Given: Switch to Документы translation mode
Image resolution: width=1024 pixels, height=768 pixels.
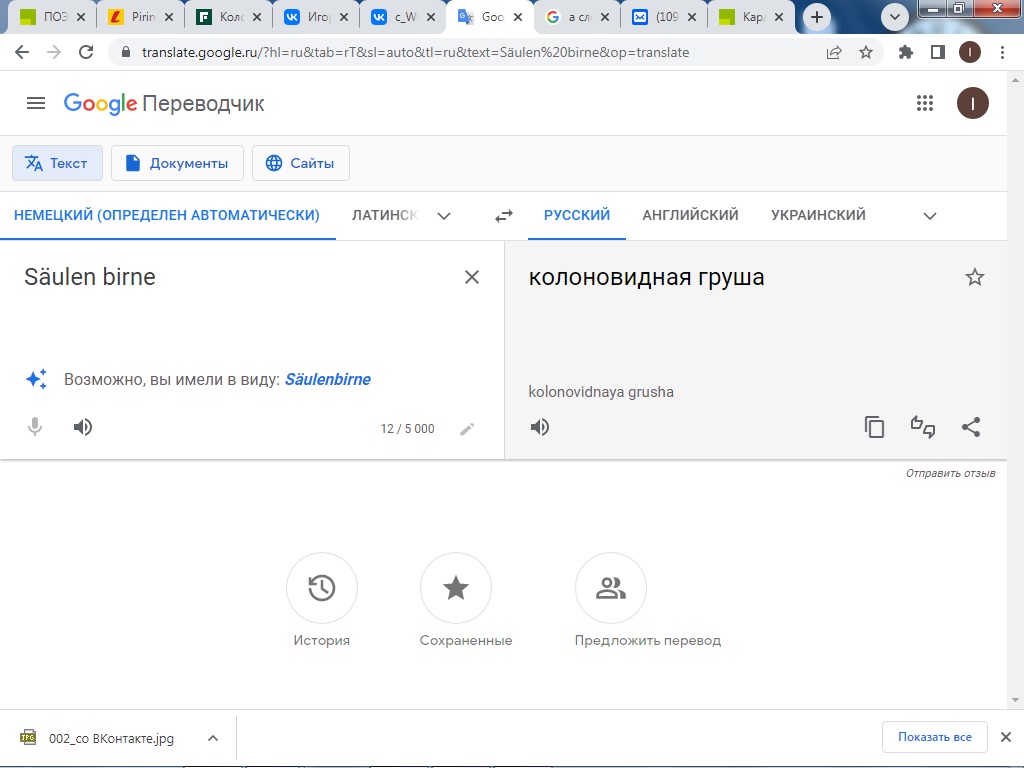Looking at the screenshot, I should (177, 163).
